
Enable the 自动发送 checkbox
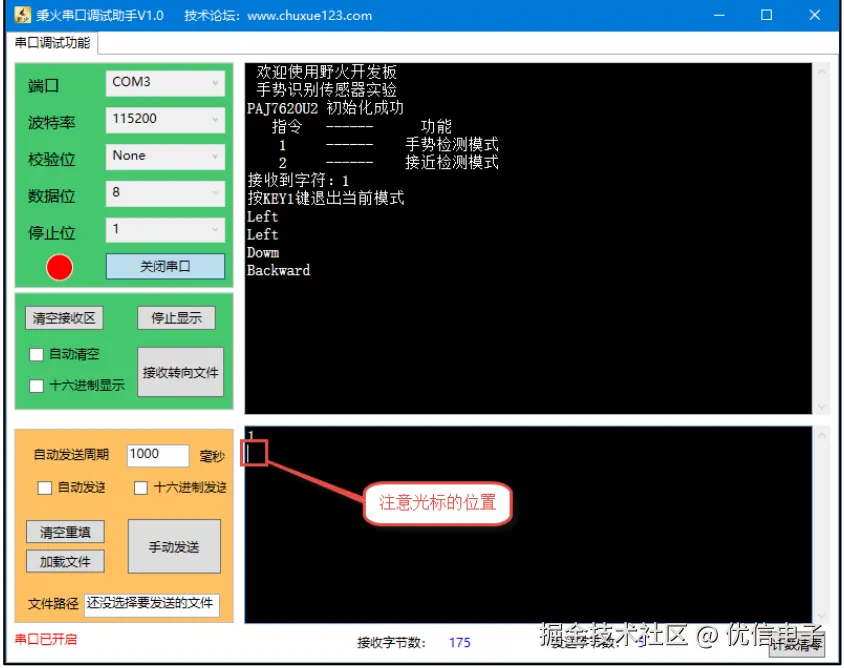pos(45,488)
